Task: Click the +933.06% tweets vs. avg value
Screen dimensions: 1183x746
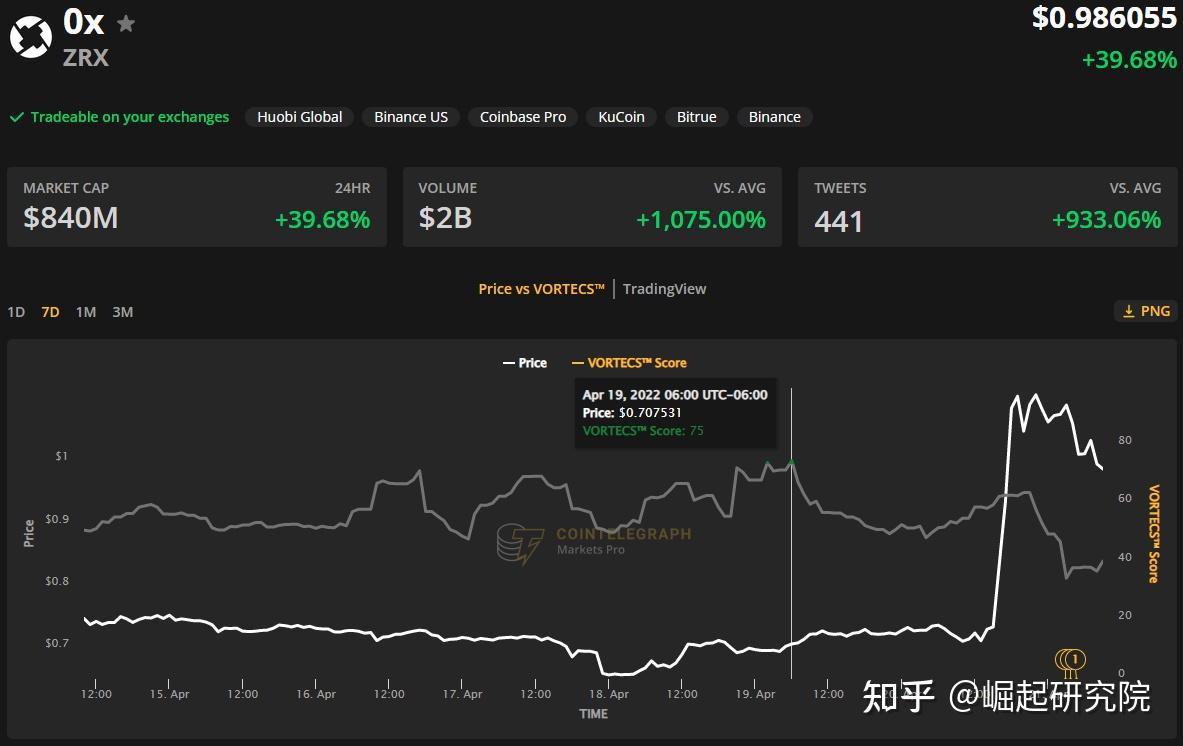Action: 1107,220
